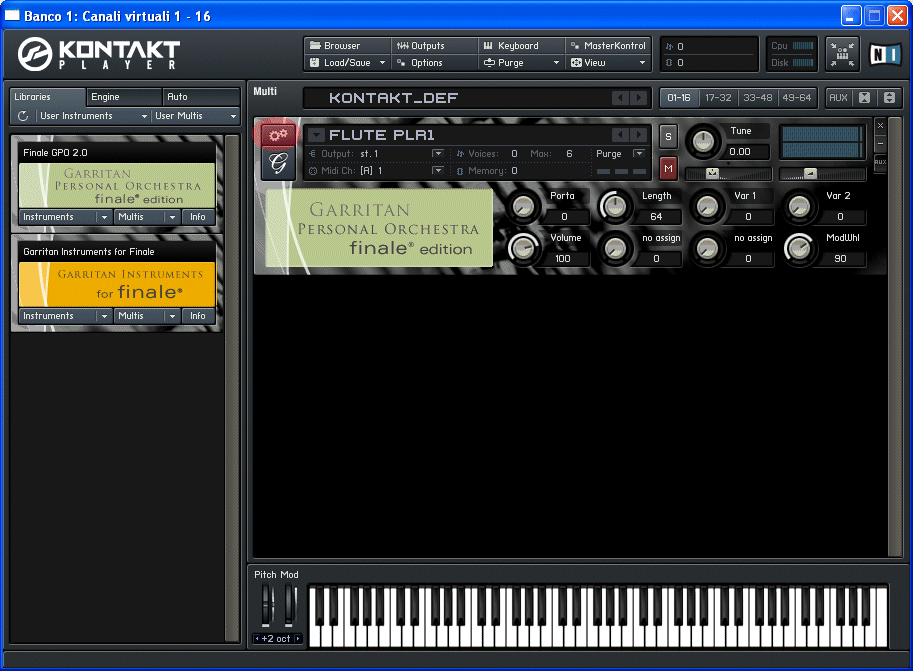Expand the Load/Save menu
913x671 pixels.
pos(346,63)
